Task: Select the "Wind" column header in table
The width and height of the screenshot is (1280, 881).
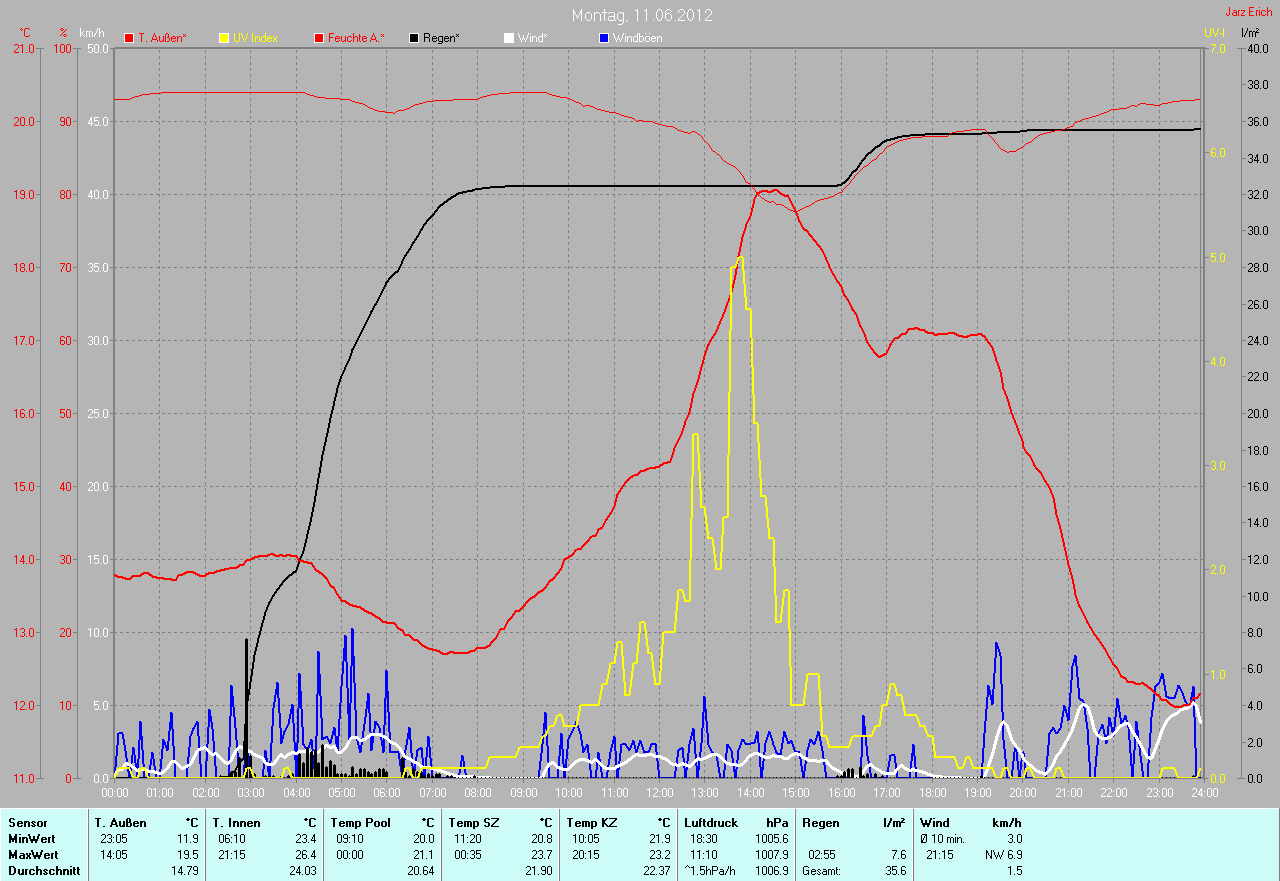Action: pos(935,822)
